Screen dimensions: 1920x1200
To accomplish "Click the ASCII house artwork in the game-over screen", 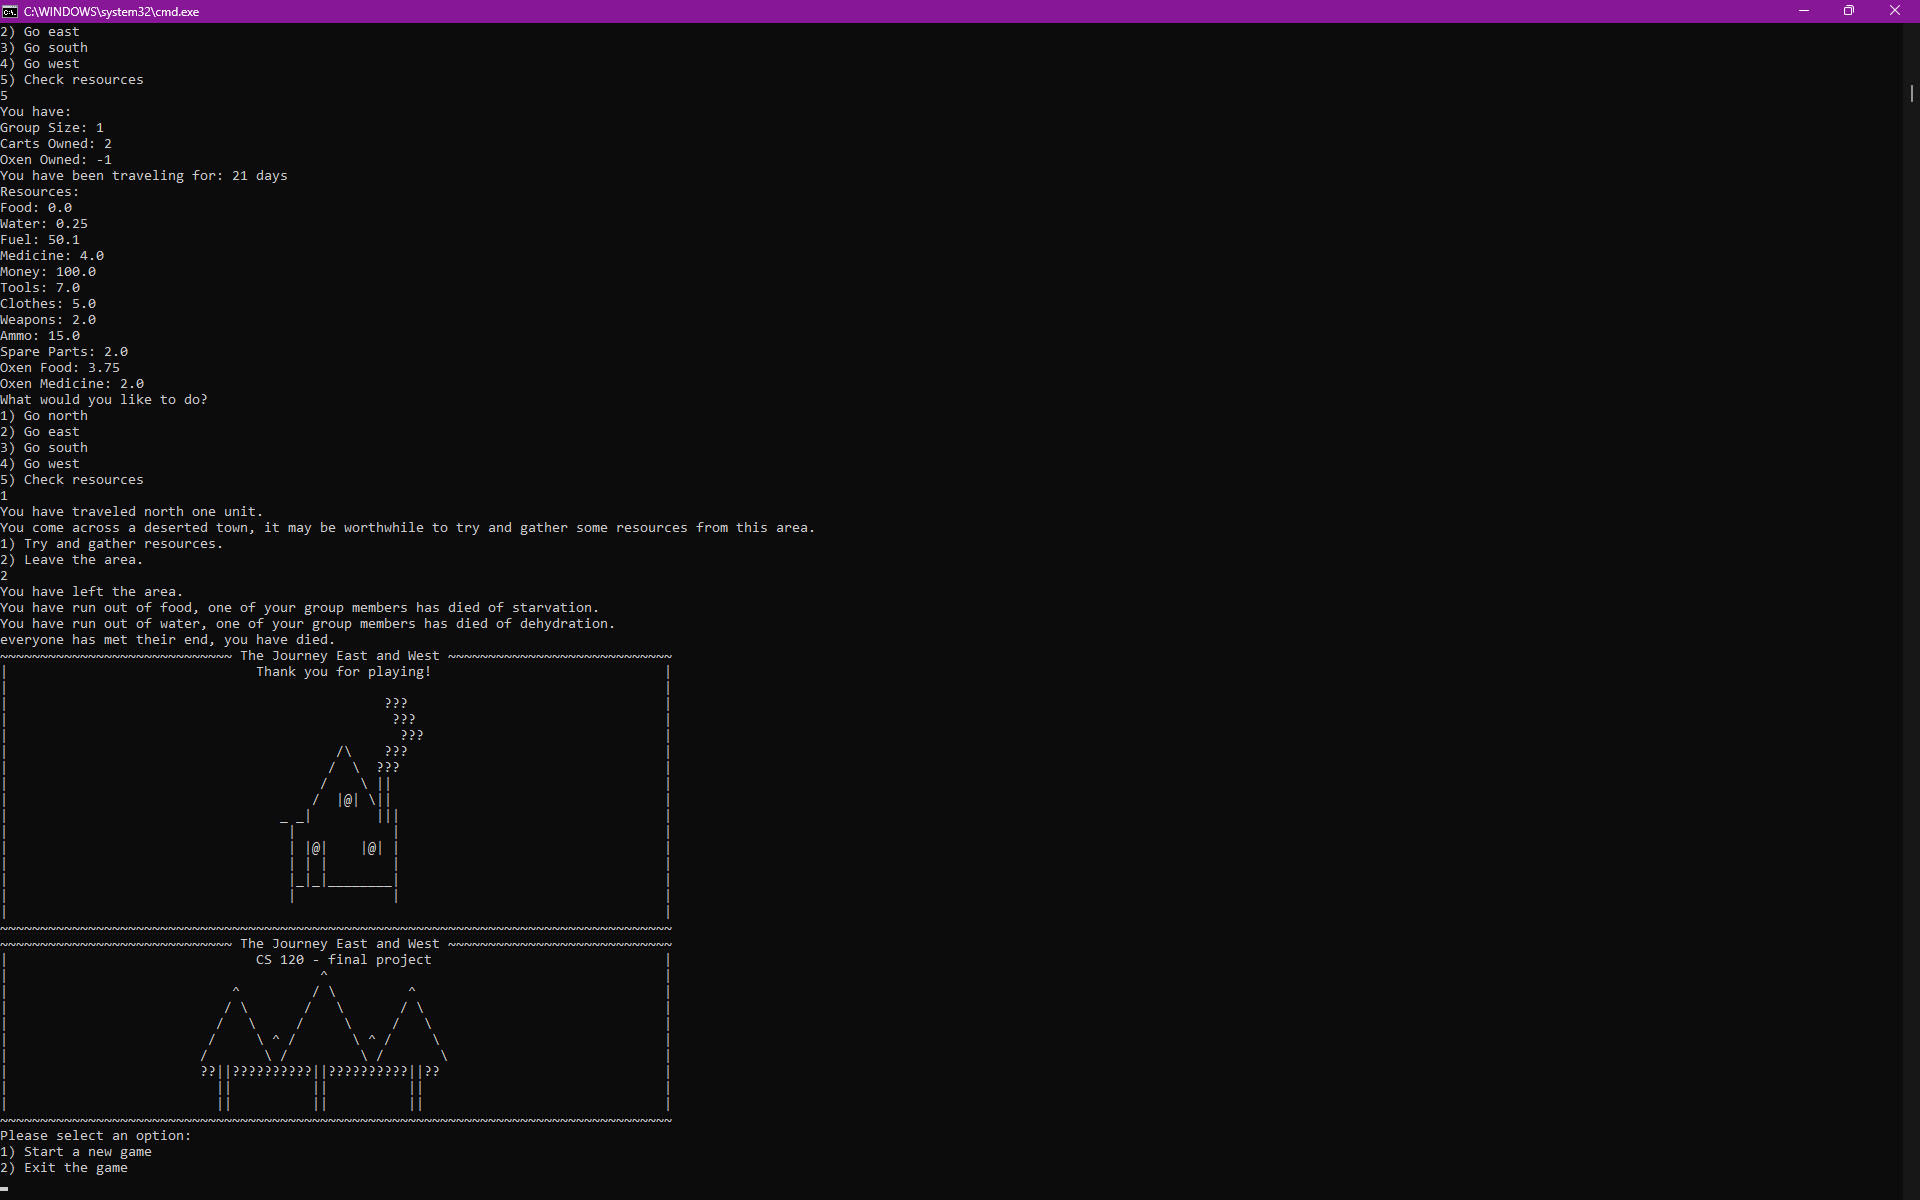I will click(x=340, y=850).
